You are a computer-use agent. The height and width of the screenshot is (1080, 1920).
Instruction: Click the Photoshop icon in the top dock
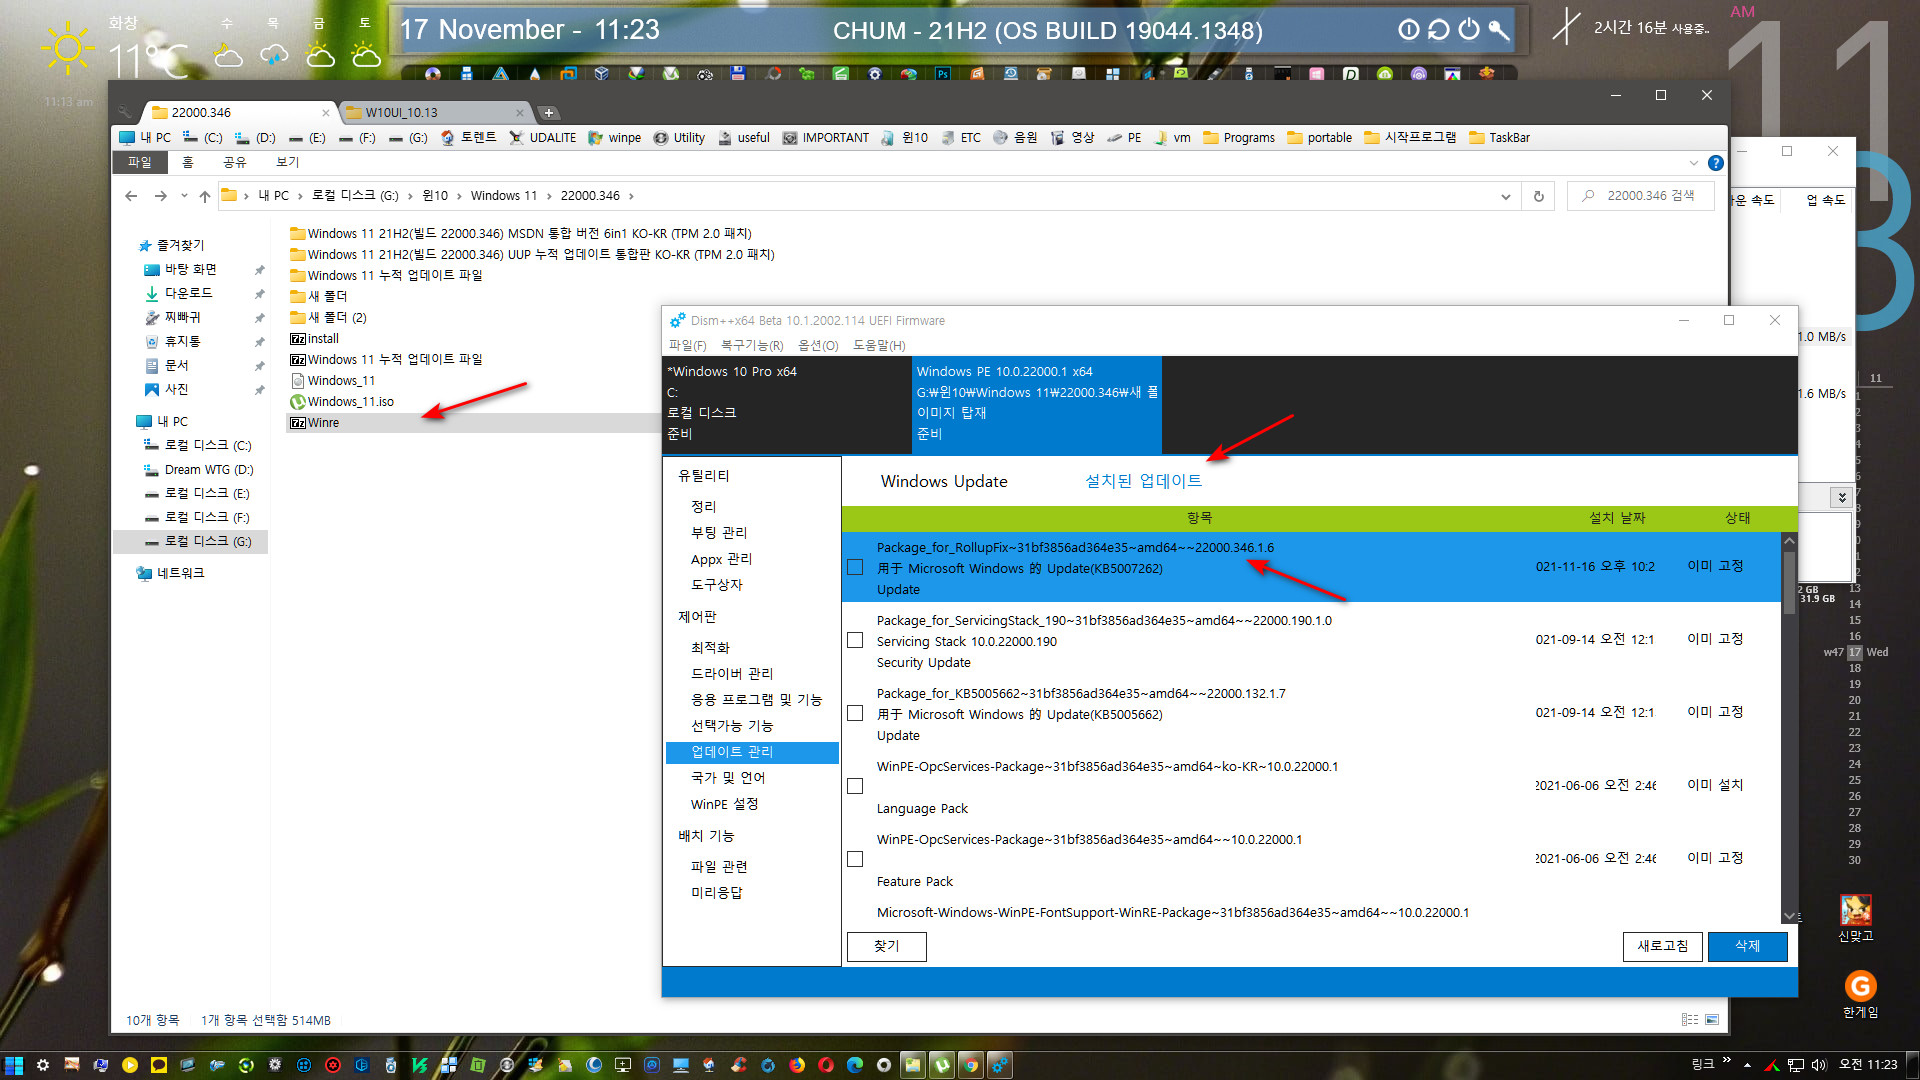click(x=943, y=74)
